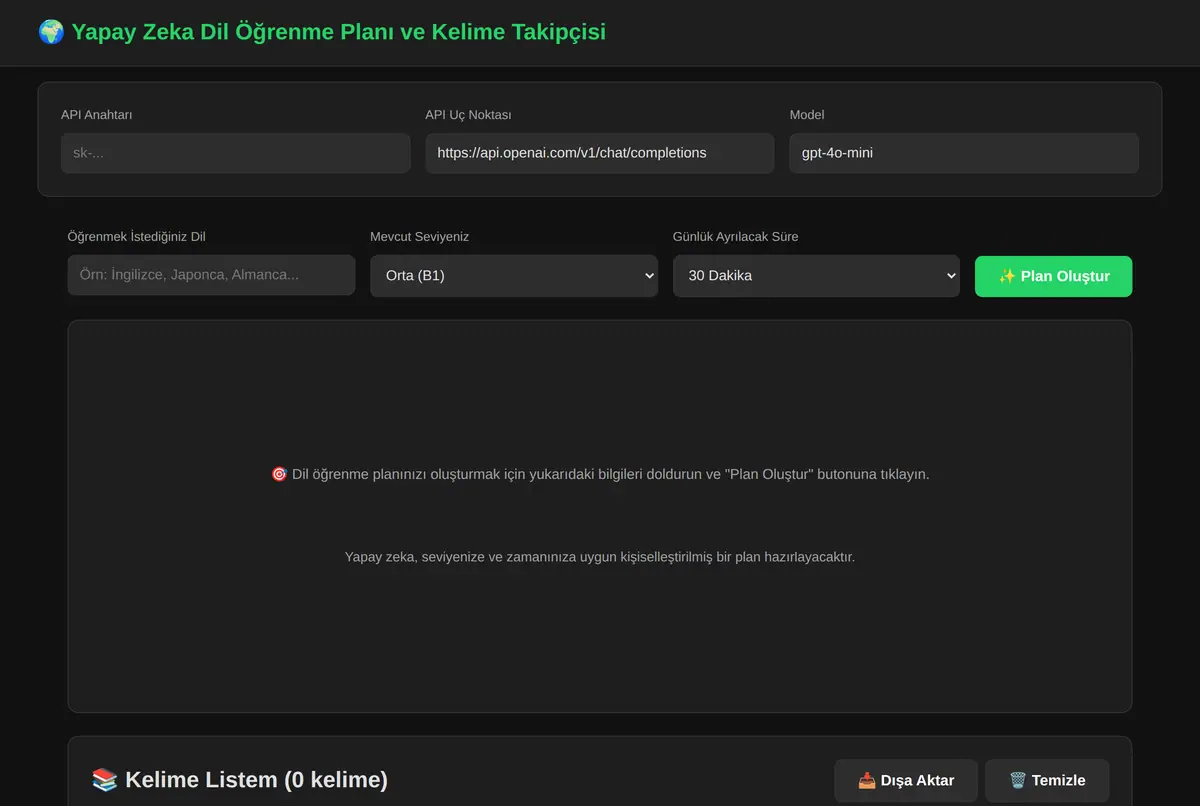Viewport: 1200px width, 806px height.
Task: Click the API Uç Noktası URL field
Action: tap(600, 153)
